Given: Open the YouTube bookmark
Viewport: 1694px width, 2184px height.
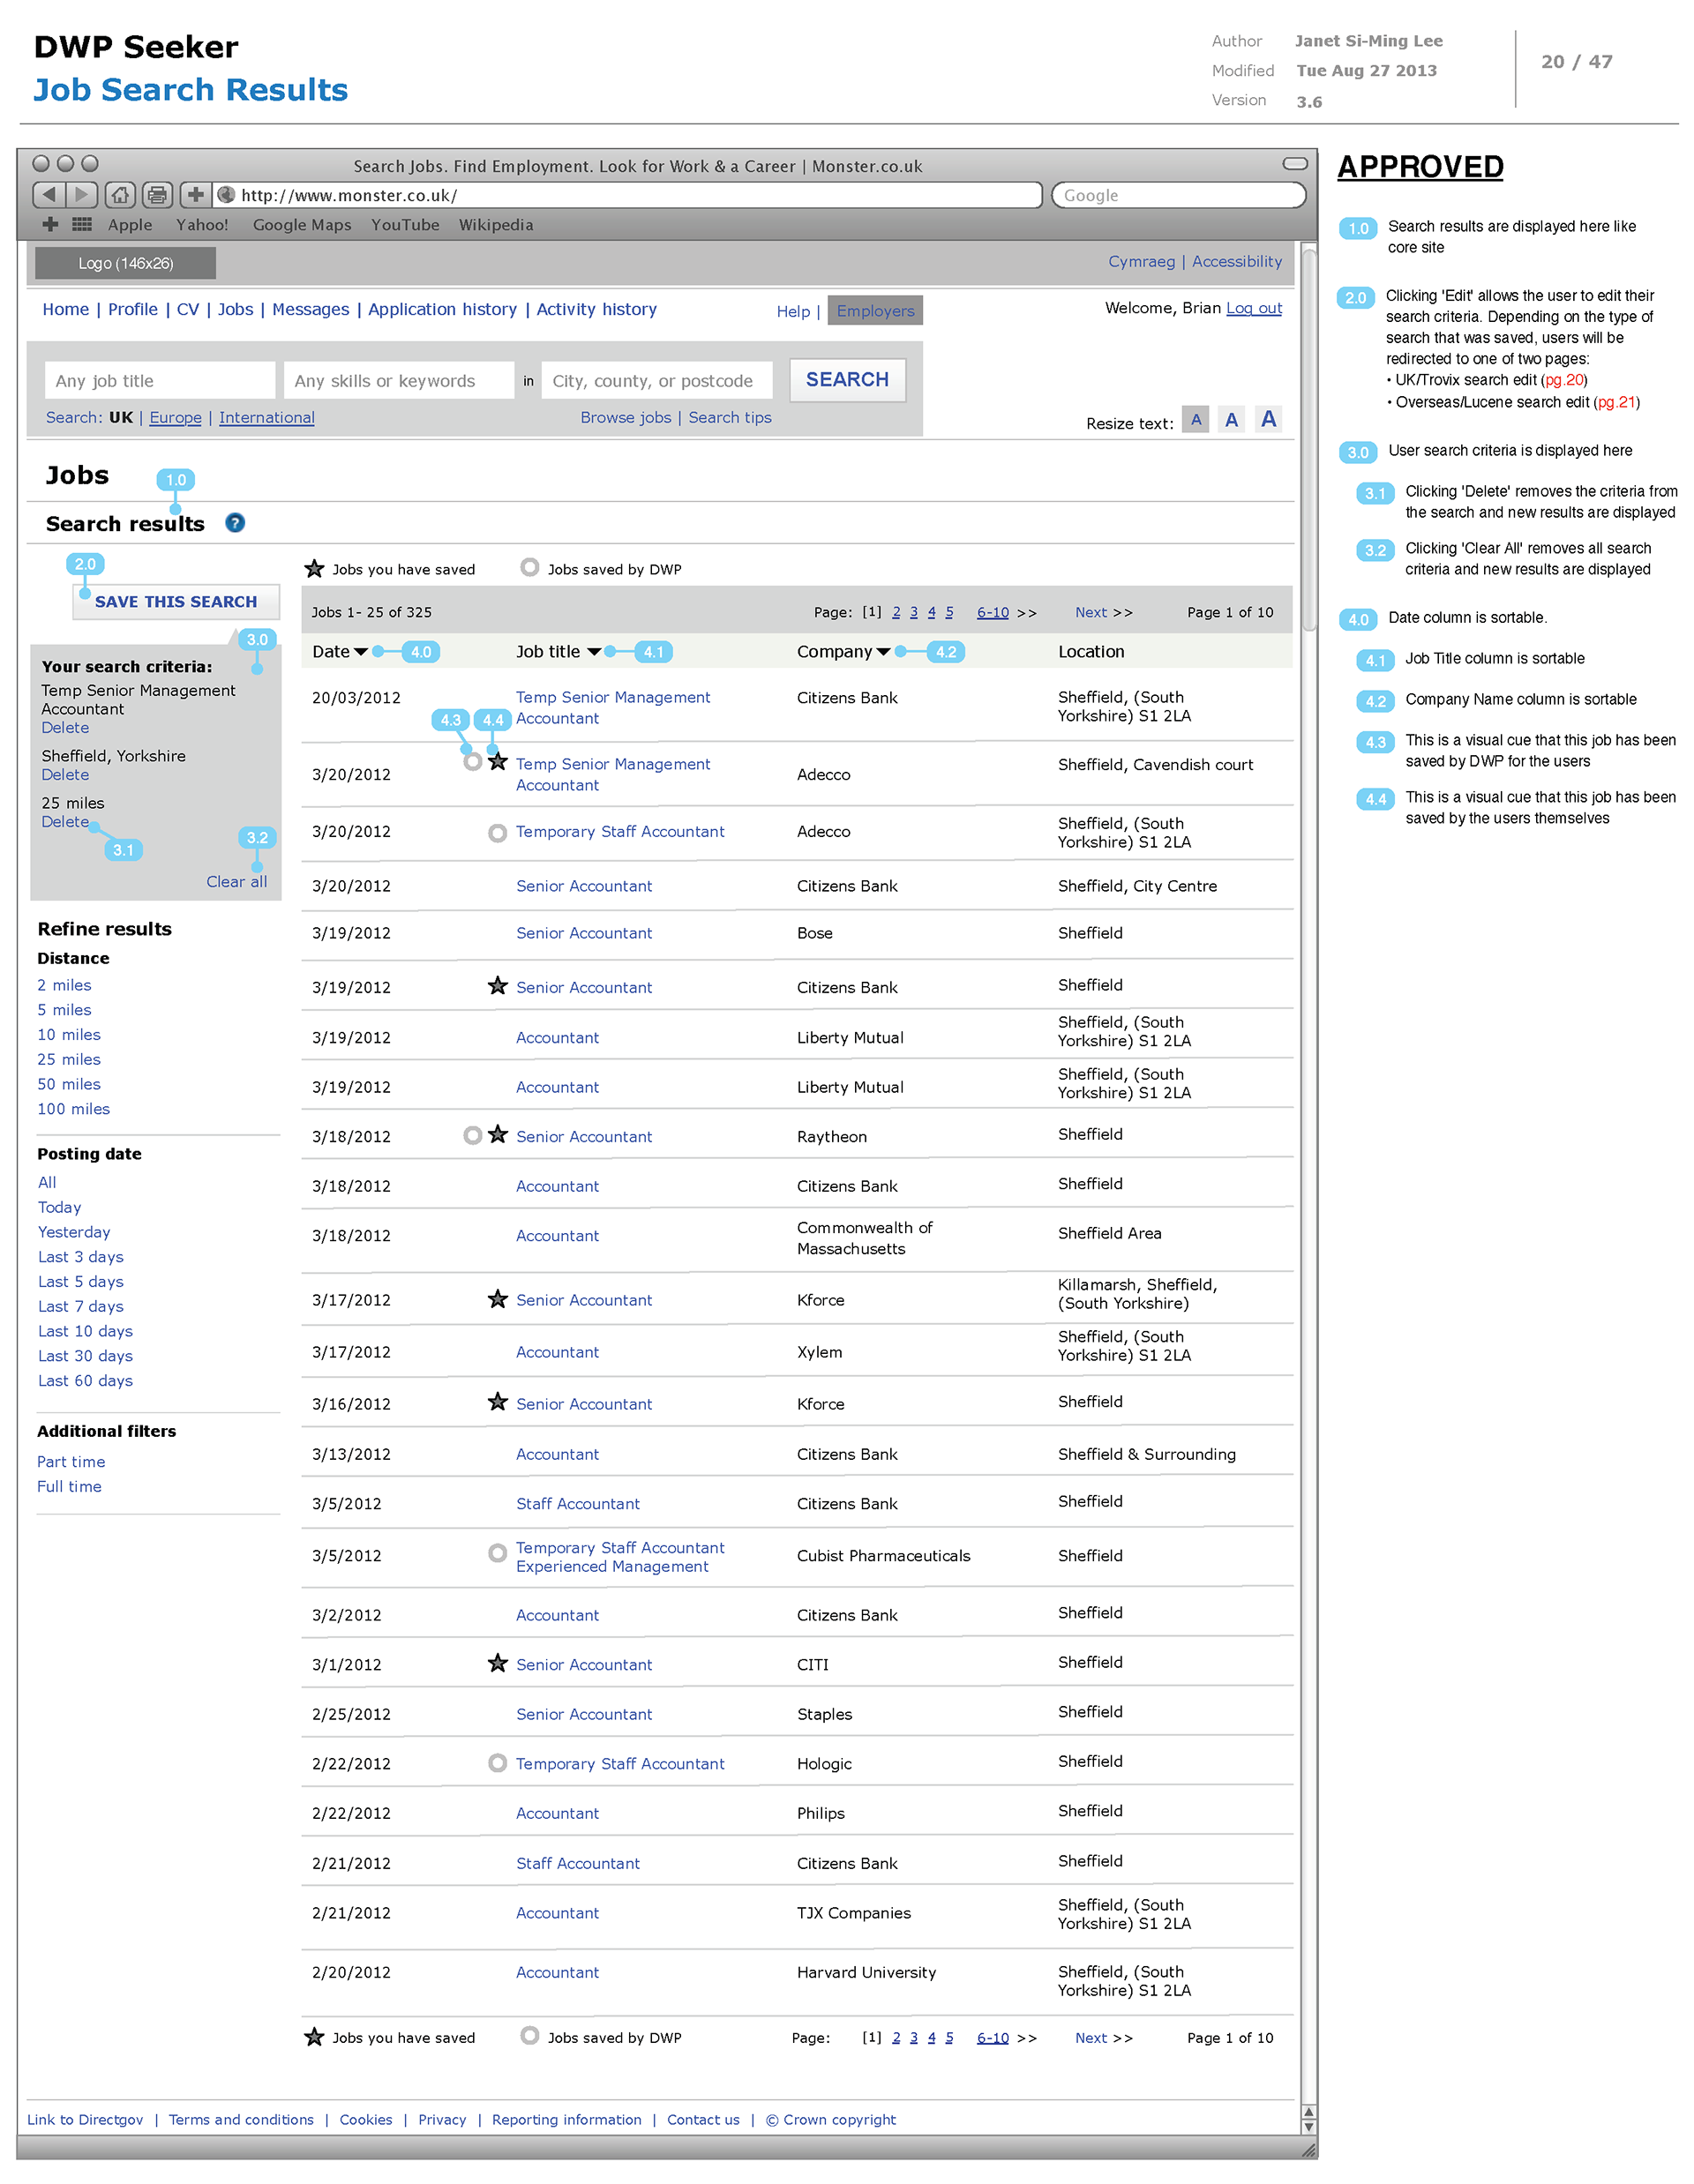Looking at the screenshot, I should [405, 225].
